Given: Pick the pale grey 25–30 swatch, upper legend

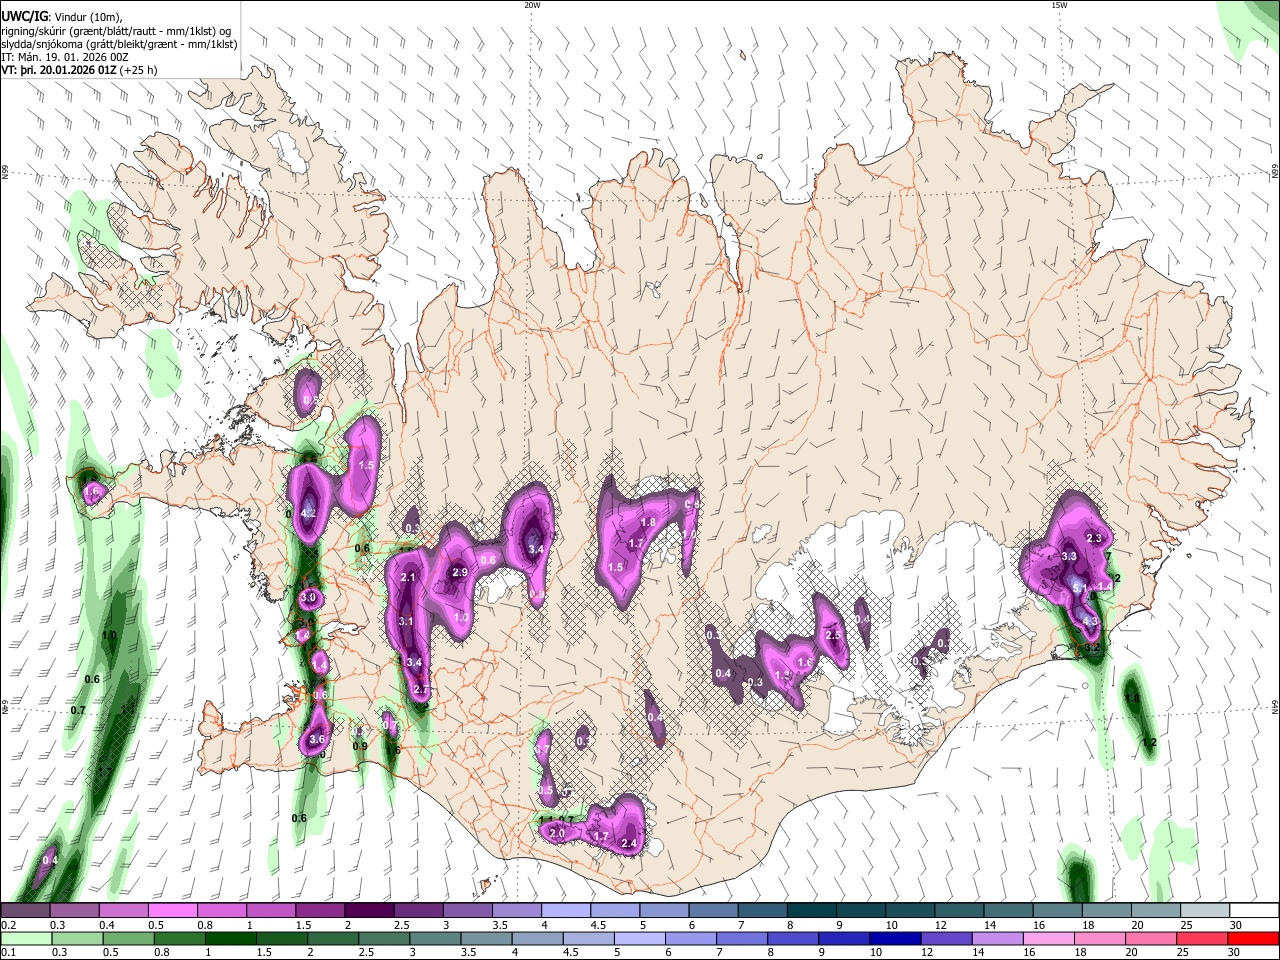Looking at the screenshot, I should 1204,910.
